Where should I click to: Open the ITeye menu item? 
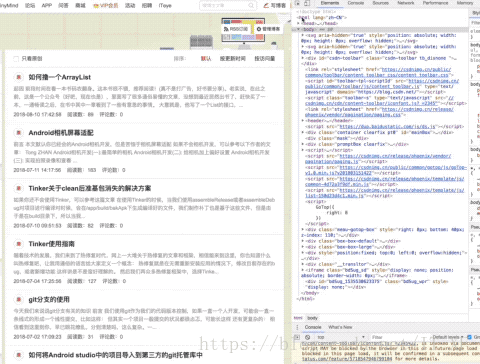click(165, 5)
